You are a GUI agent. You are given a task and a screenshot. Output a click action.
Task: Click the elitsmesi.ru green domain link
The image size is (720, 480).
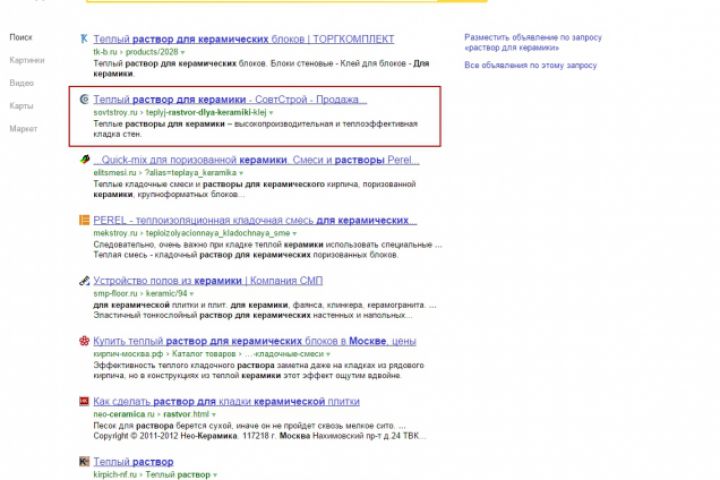pos(115,173)
